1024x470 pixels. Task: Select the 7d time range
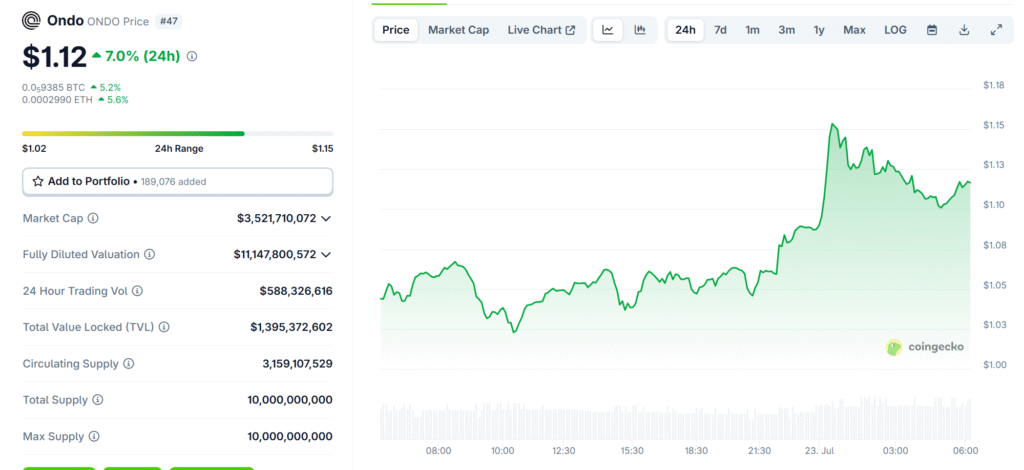pos(720,30)
